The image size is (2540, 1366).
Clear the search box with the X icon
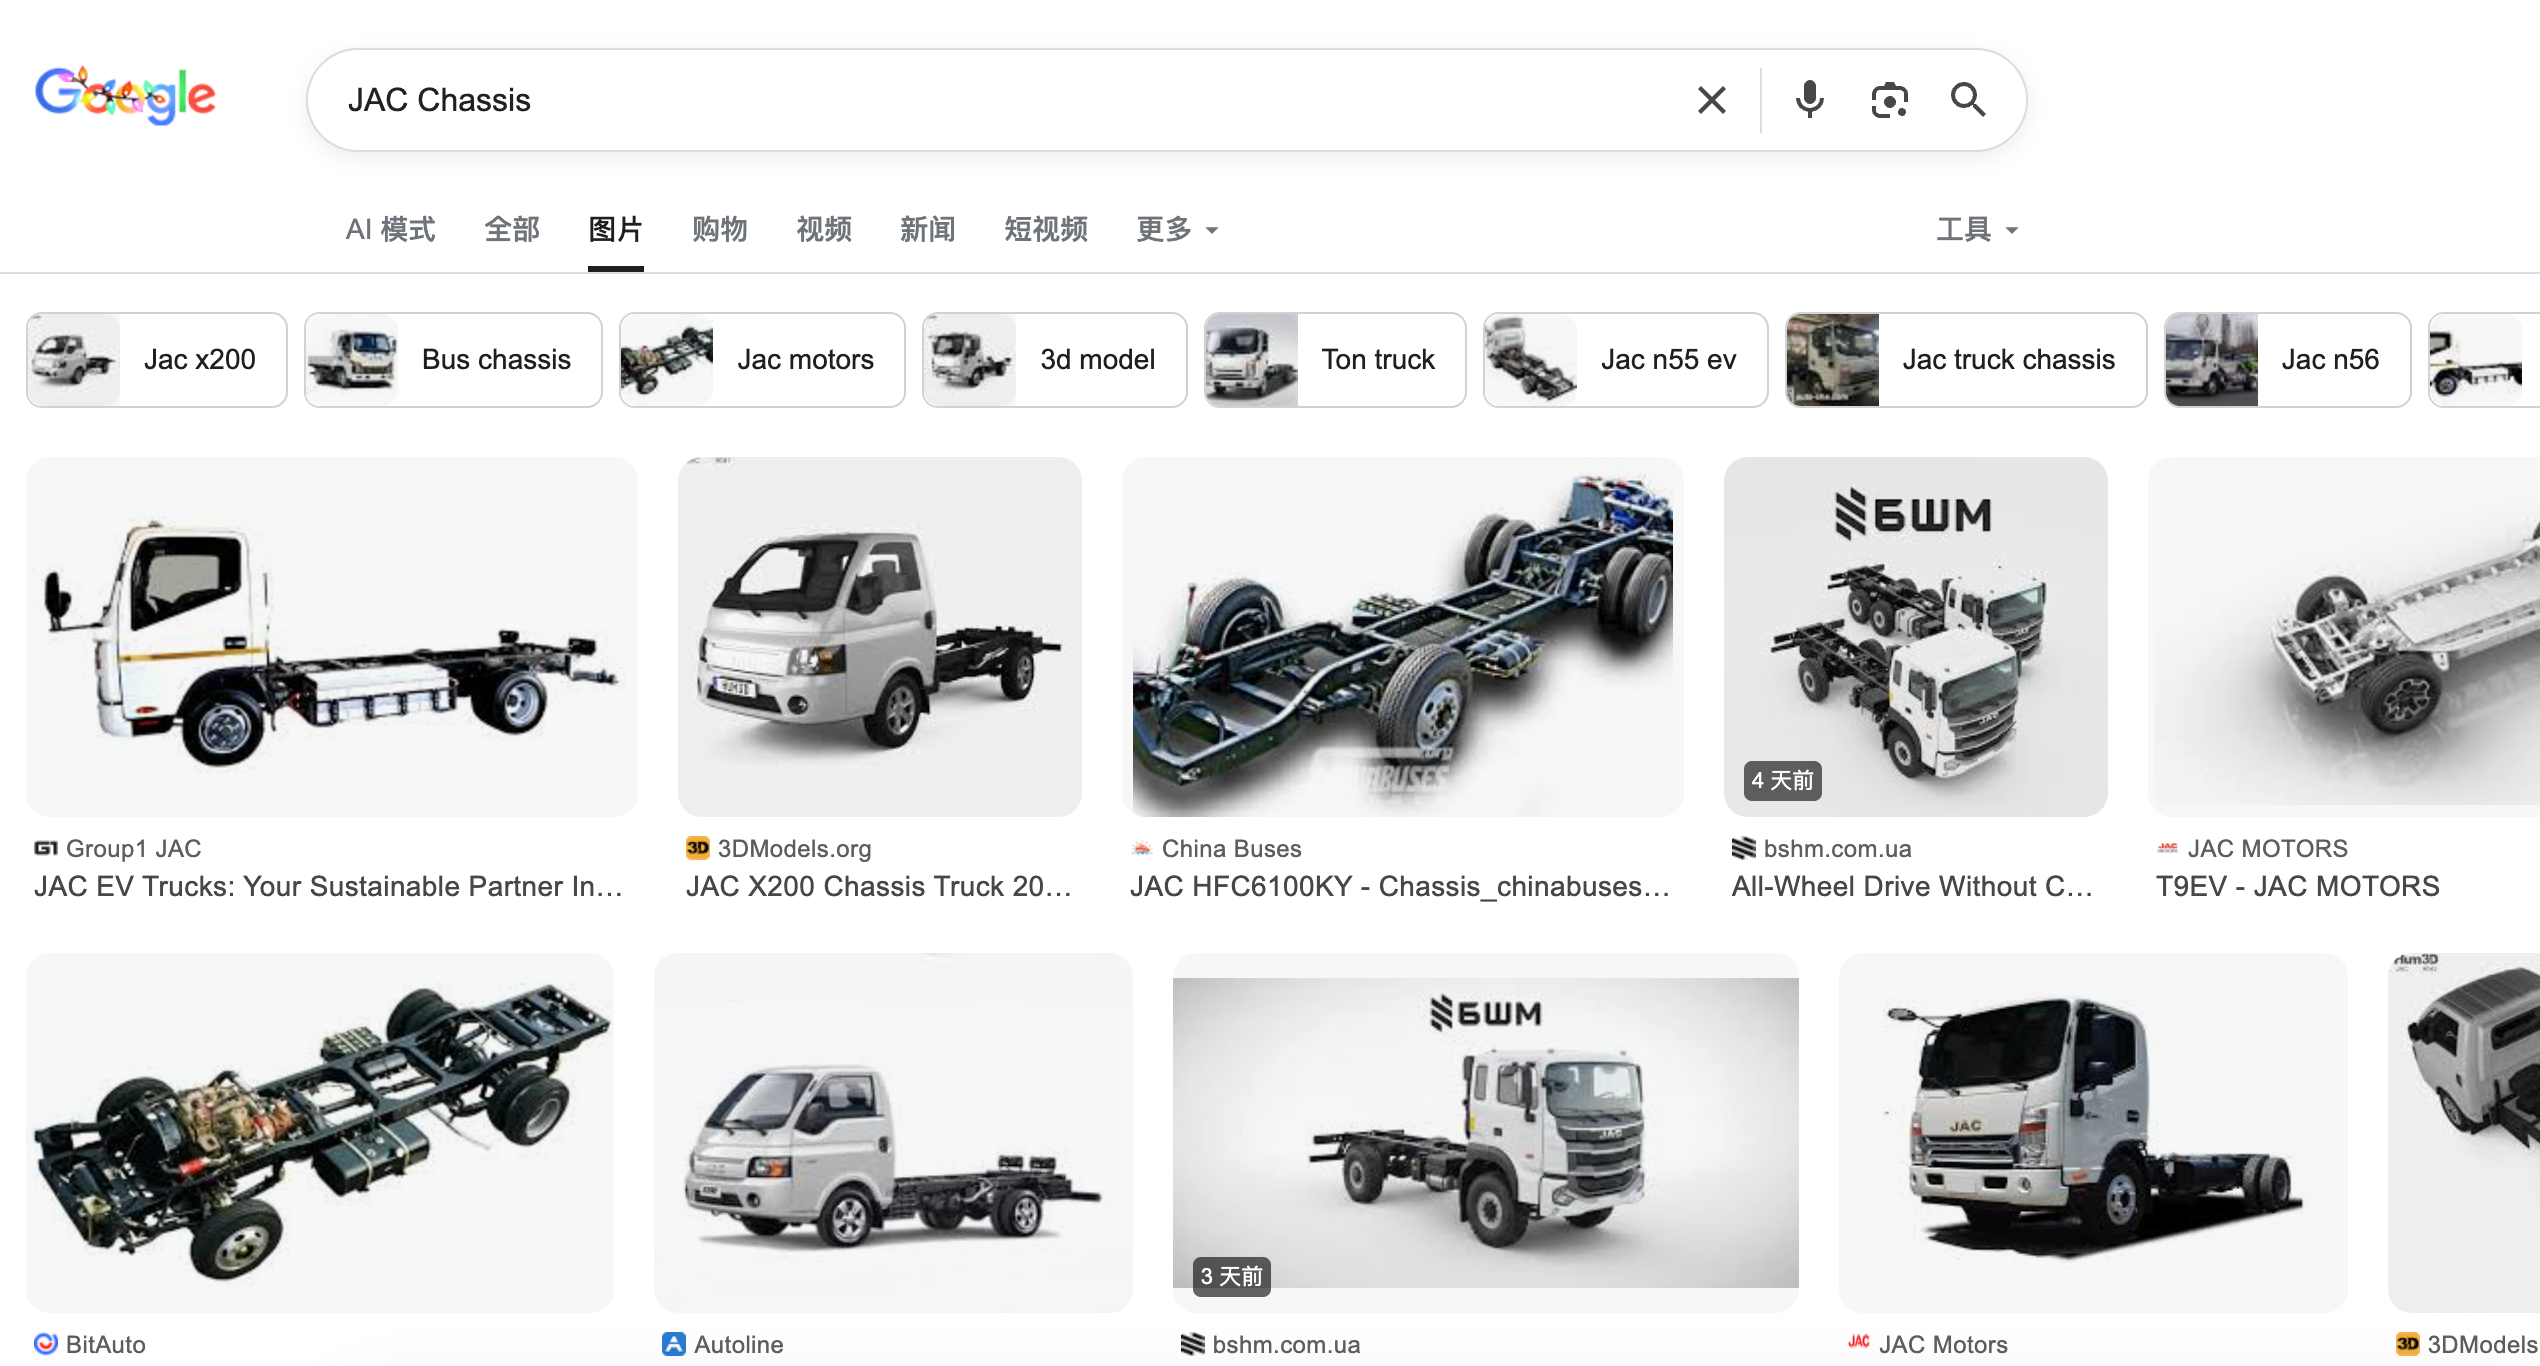(x=1711, y=100)
